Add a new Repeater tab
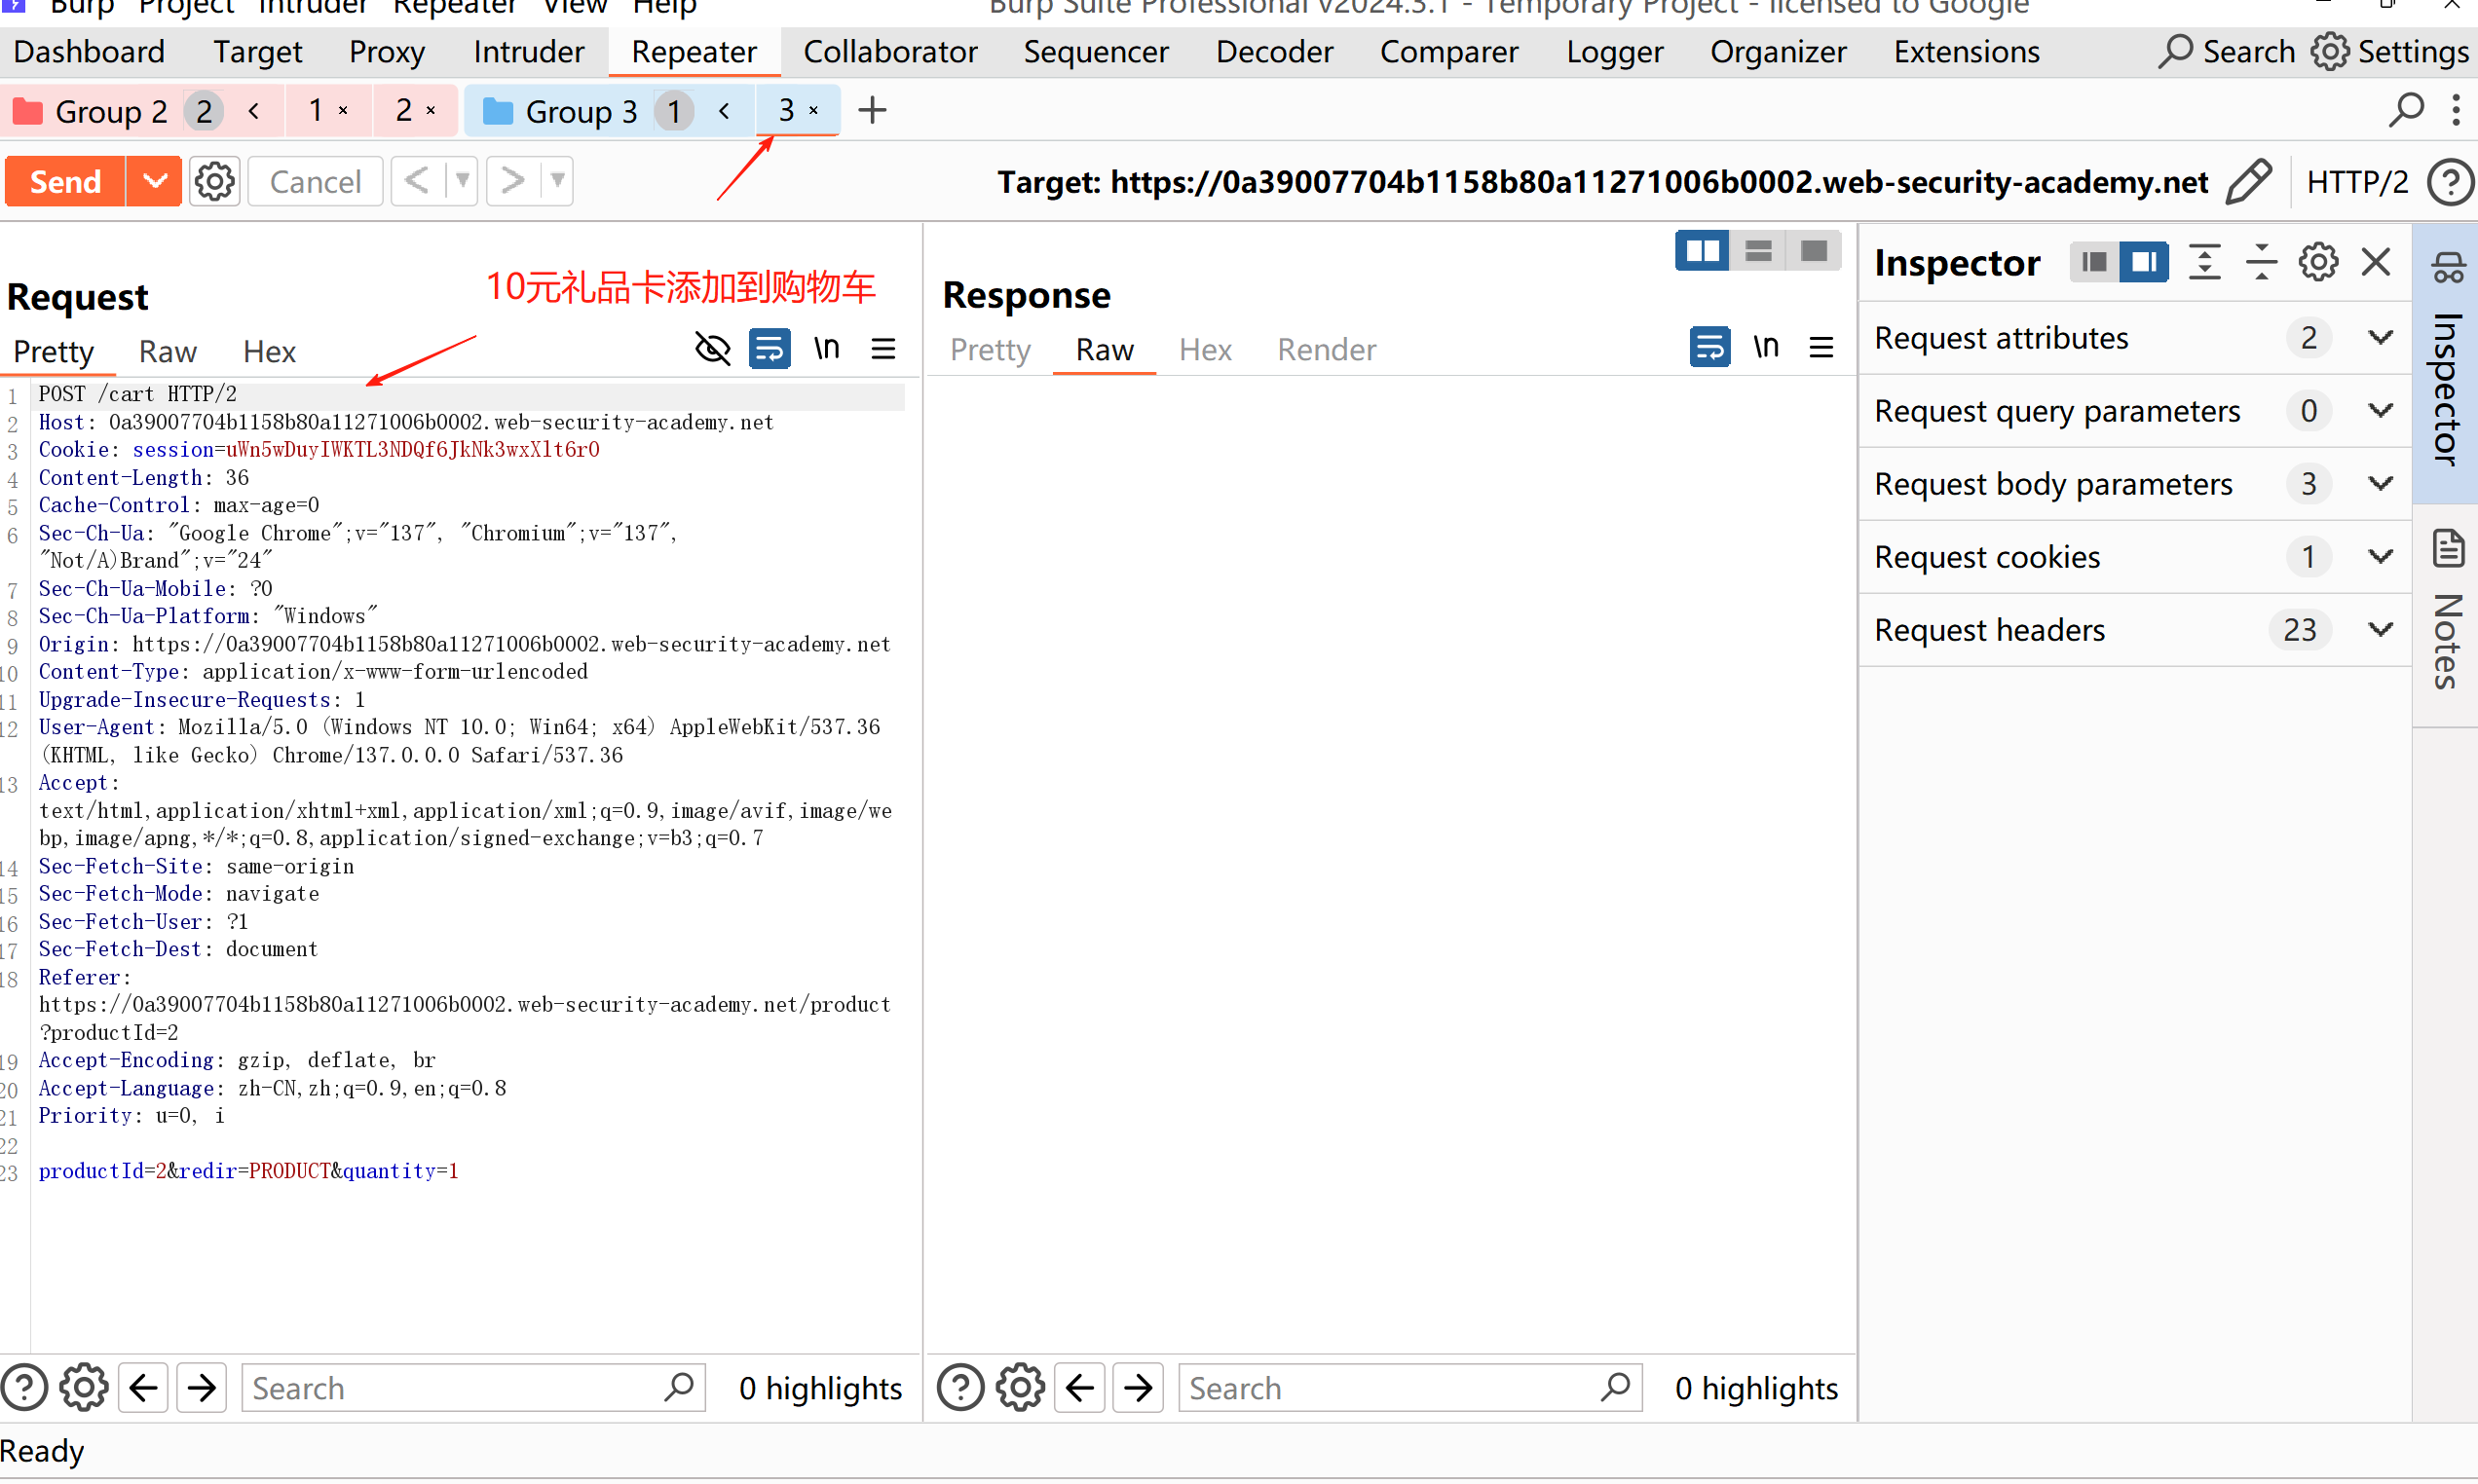Screen dimensions: 2478x1484 coord(872,110)
